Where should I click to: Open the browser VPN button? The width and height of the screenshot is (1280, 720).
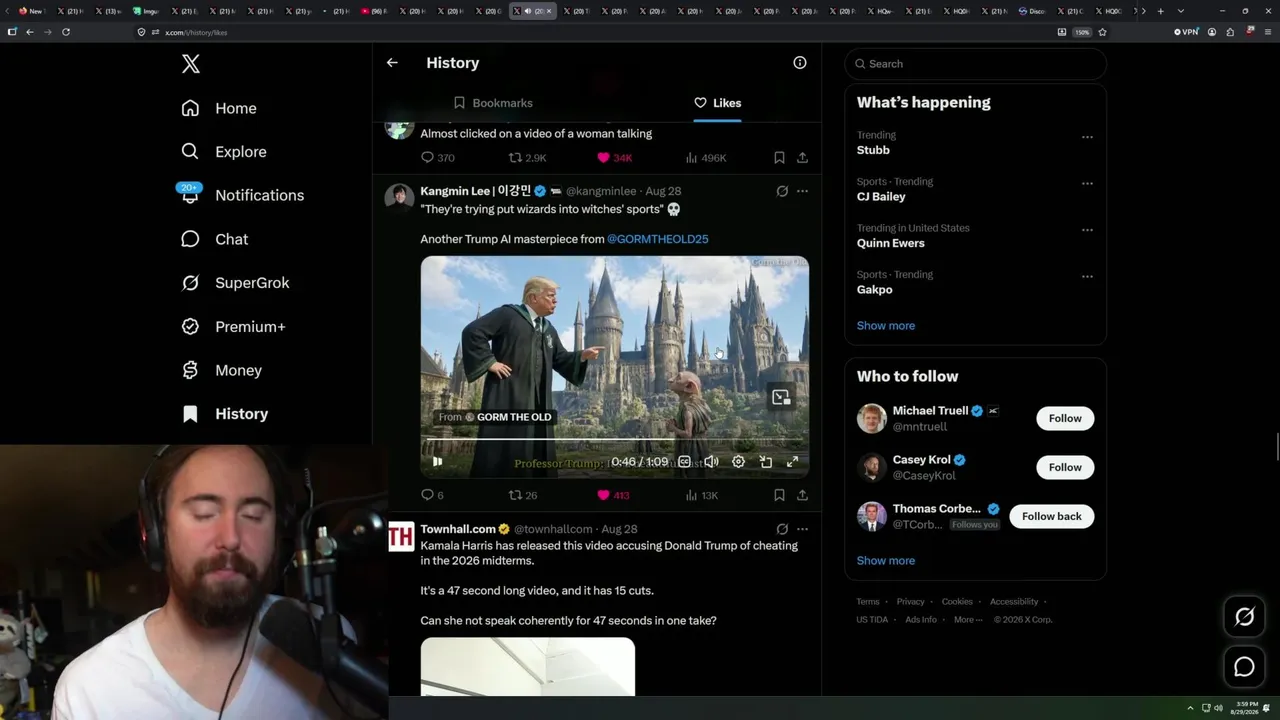point(1186,32)
